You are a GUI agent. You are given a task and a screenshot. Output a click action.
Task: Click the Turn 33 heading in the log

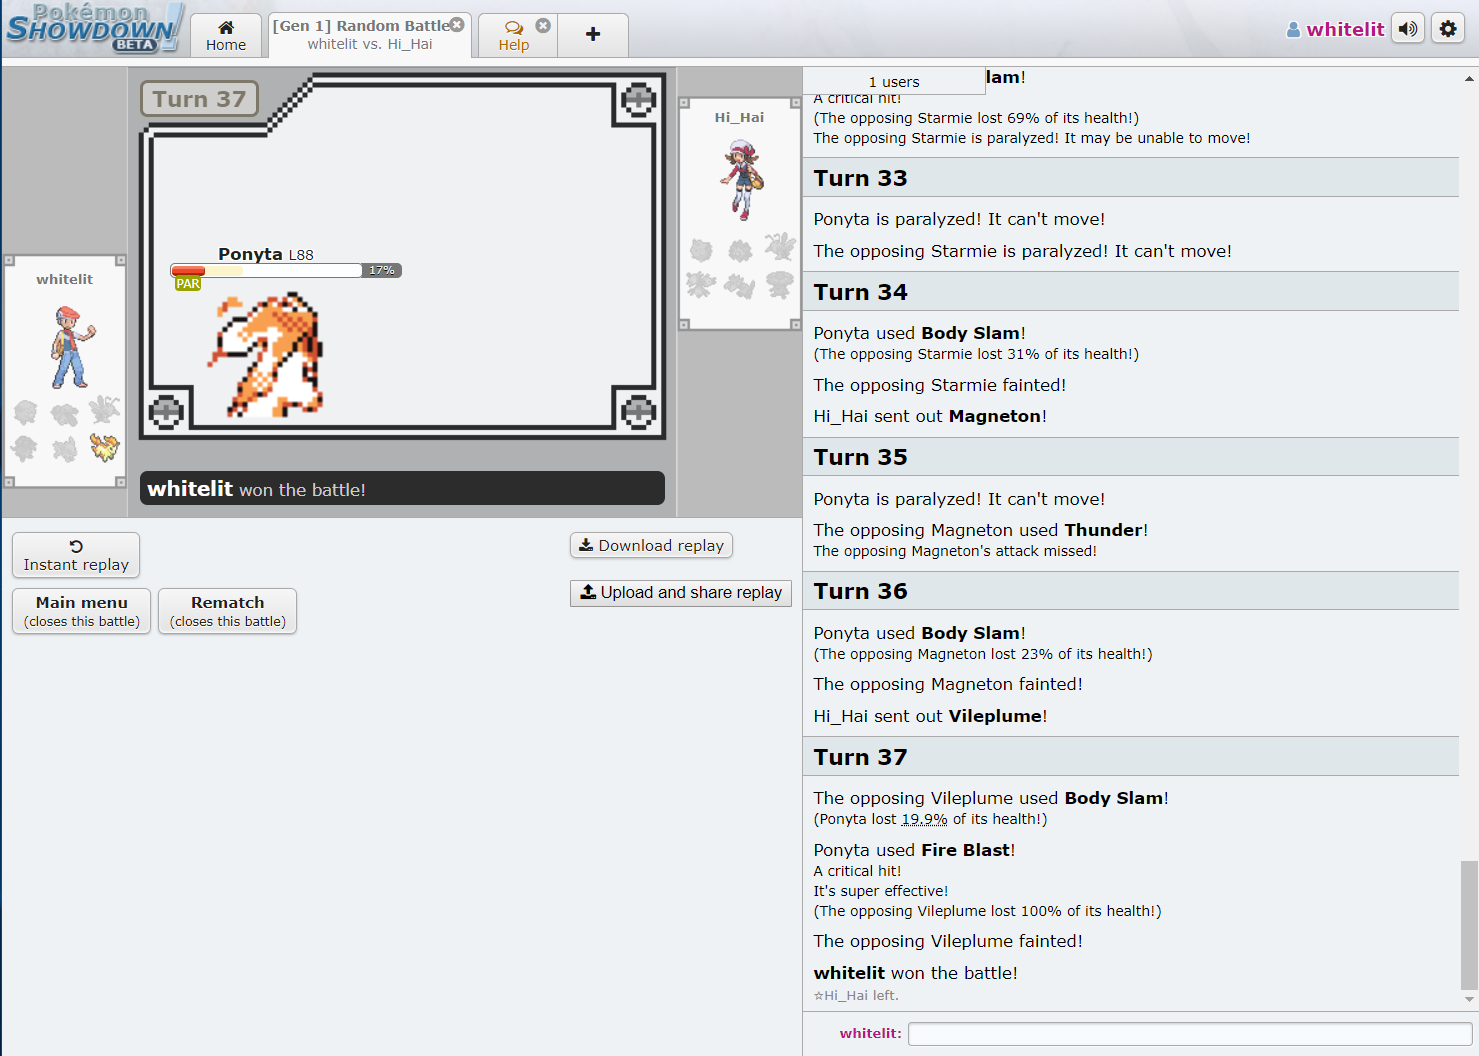coord(860,178)
